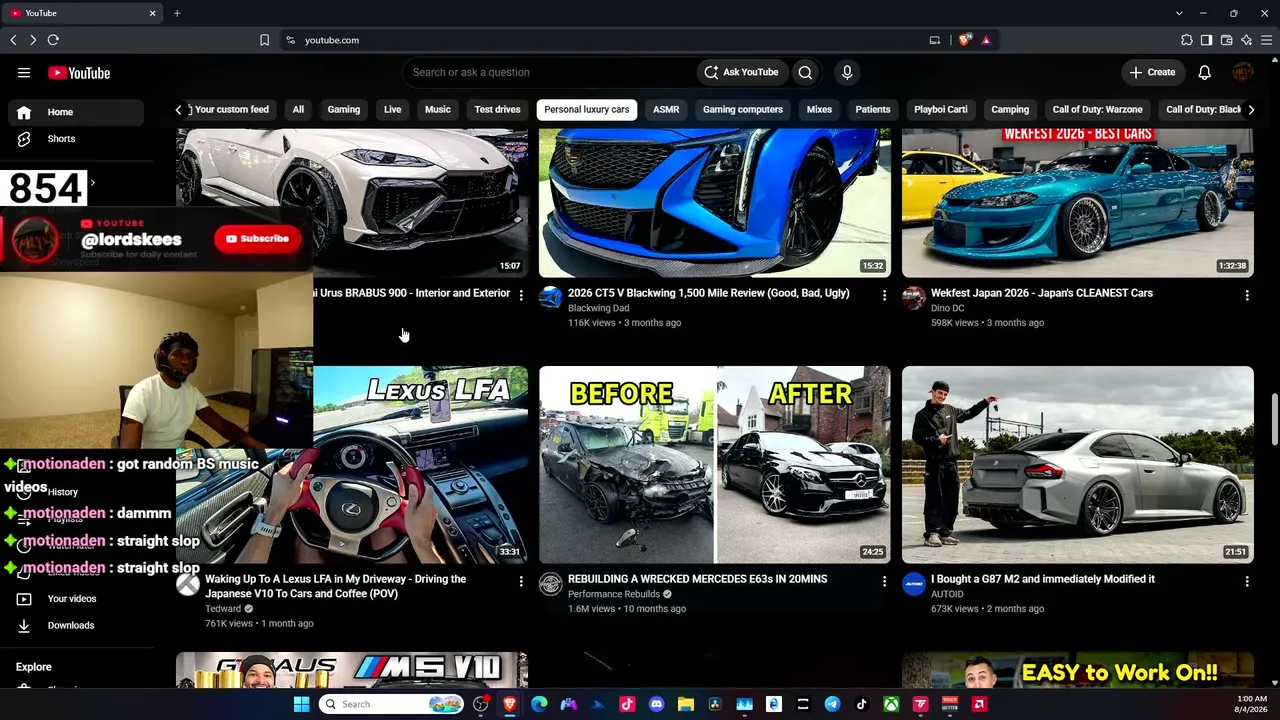Go to YouTube home via the logo
Image resolution: width=1280 pixels, height=720 pixels.
79,73
